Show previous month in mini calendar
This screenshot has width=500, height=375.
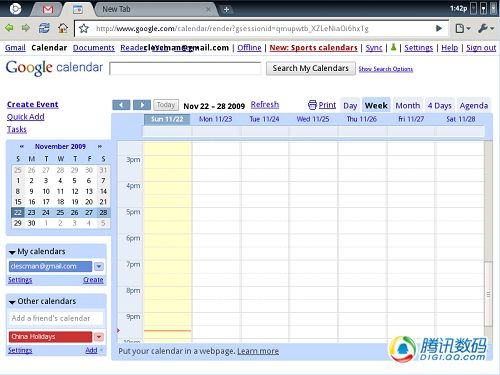coord(22,146)
